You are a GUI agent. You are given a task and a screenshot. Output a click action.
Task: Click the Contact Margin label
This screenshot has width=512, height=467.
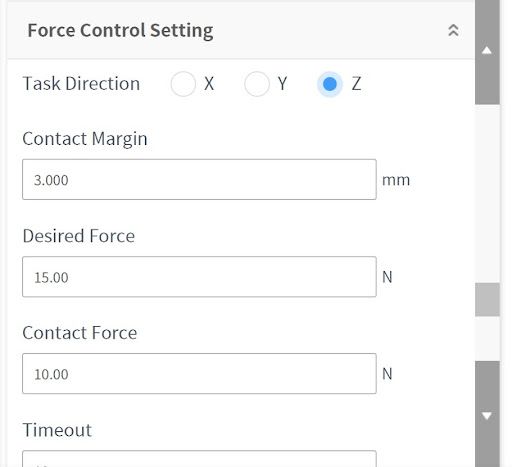pyautogui.click(x=85, y=139)
